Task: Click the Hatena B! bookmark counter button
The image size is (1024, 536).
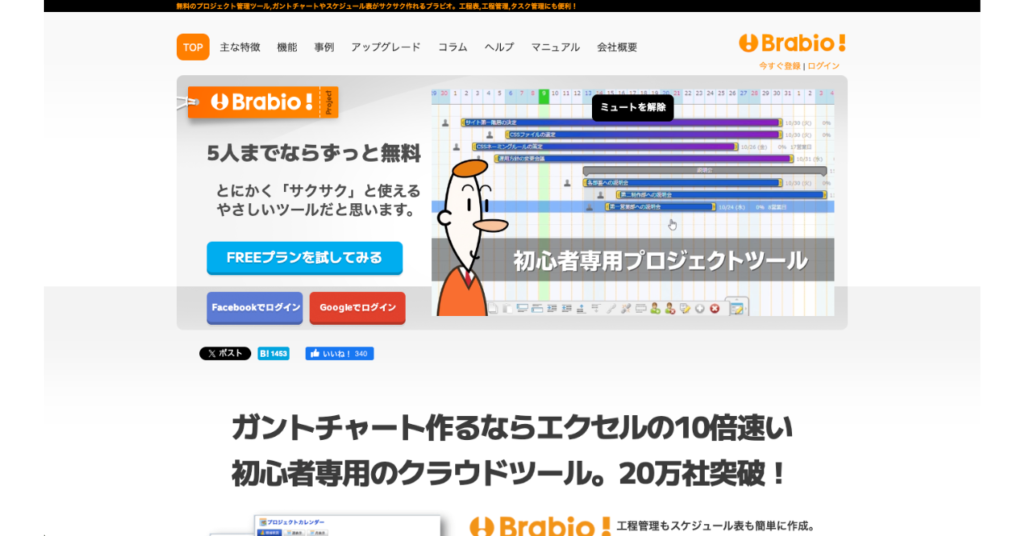Action: coord(273,353)
